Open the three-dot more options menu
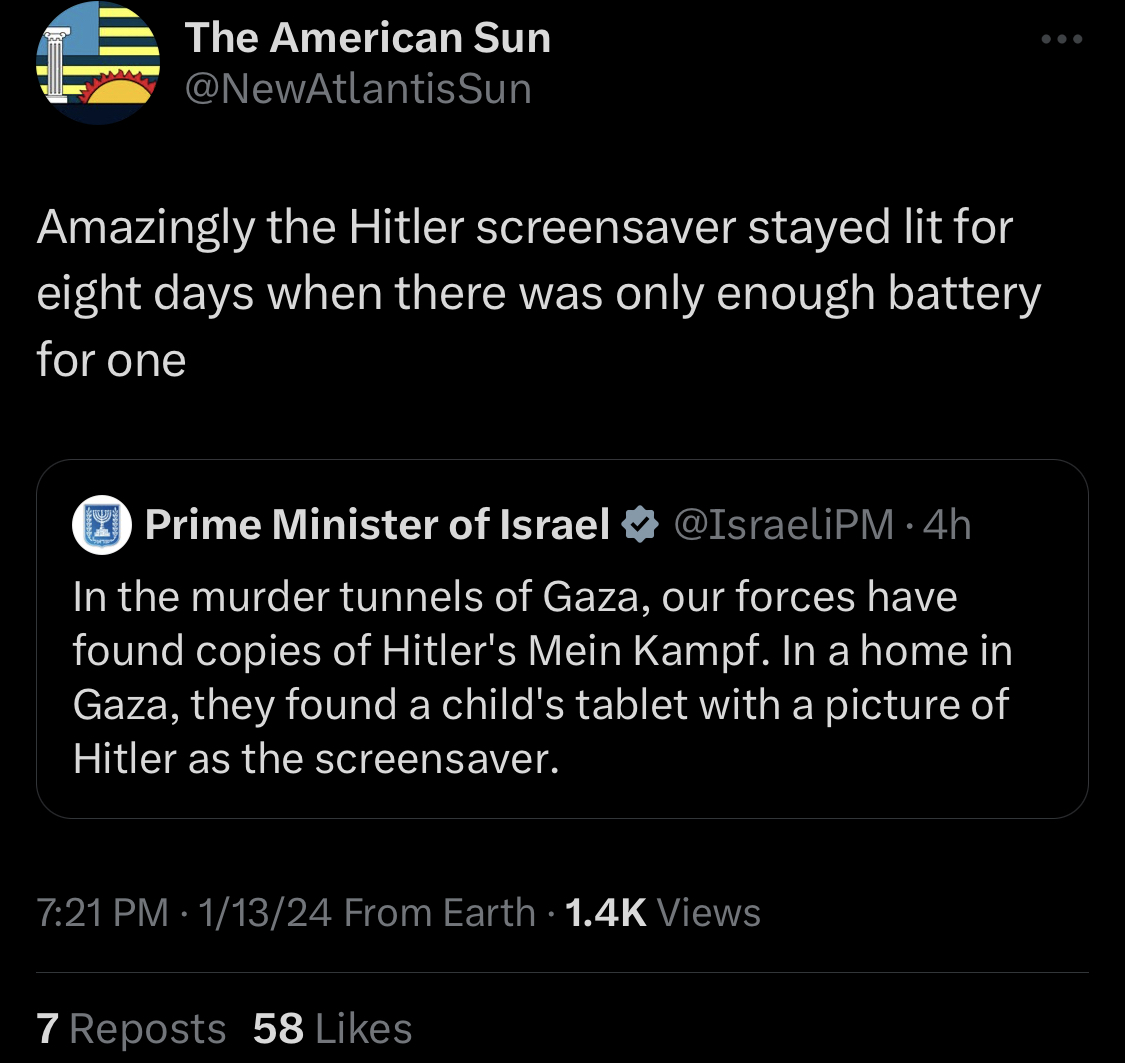This screenshot has height=1063, width=1125. click(x=1062, y=39)
